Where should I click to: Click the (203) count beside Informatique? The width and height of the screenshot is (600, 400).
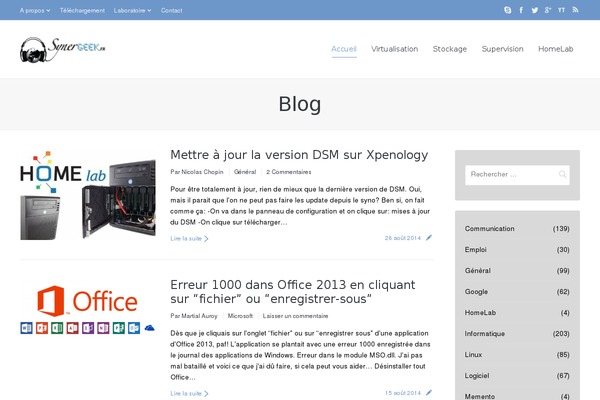[x=561, y=334]
